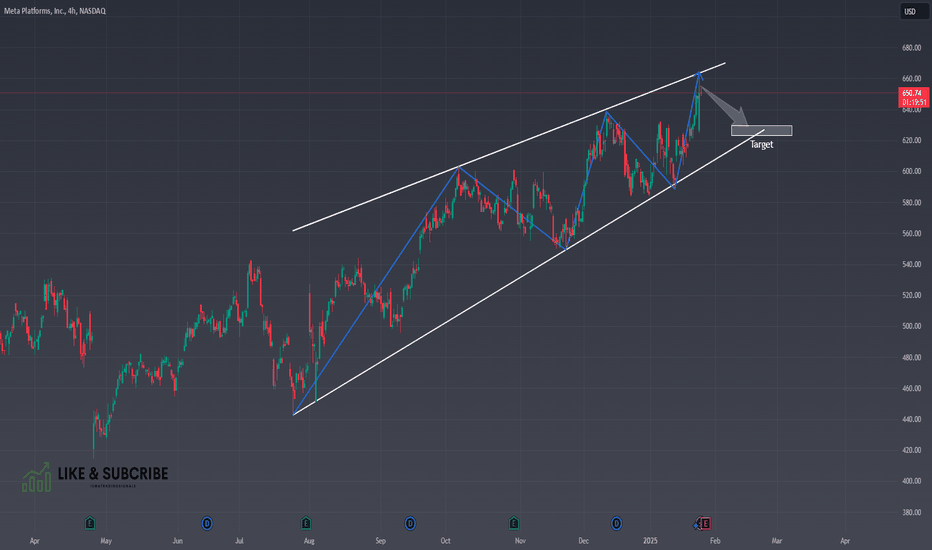The image size is (932, 550).
Task: Click the 520.00 price axis label
Action: click(911, 296)
